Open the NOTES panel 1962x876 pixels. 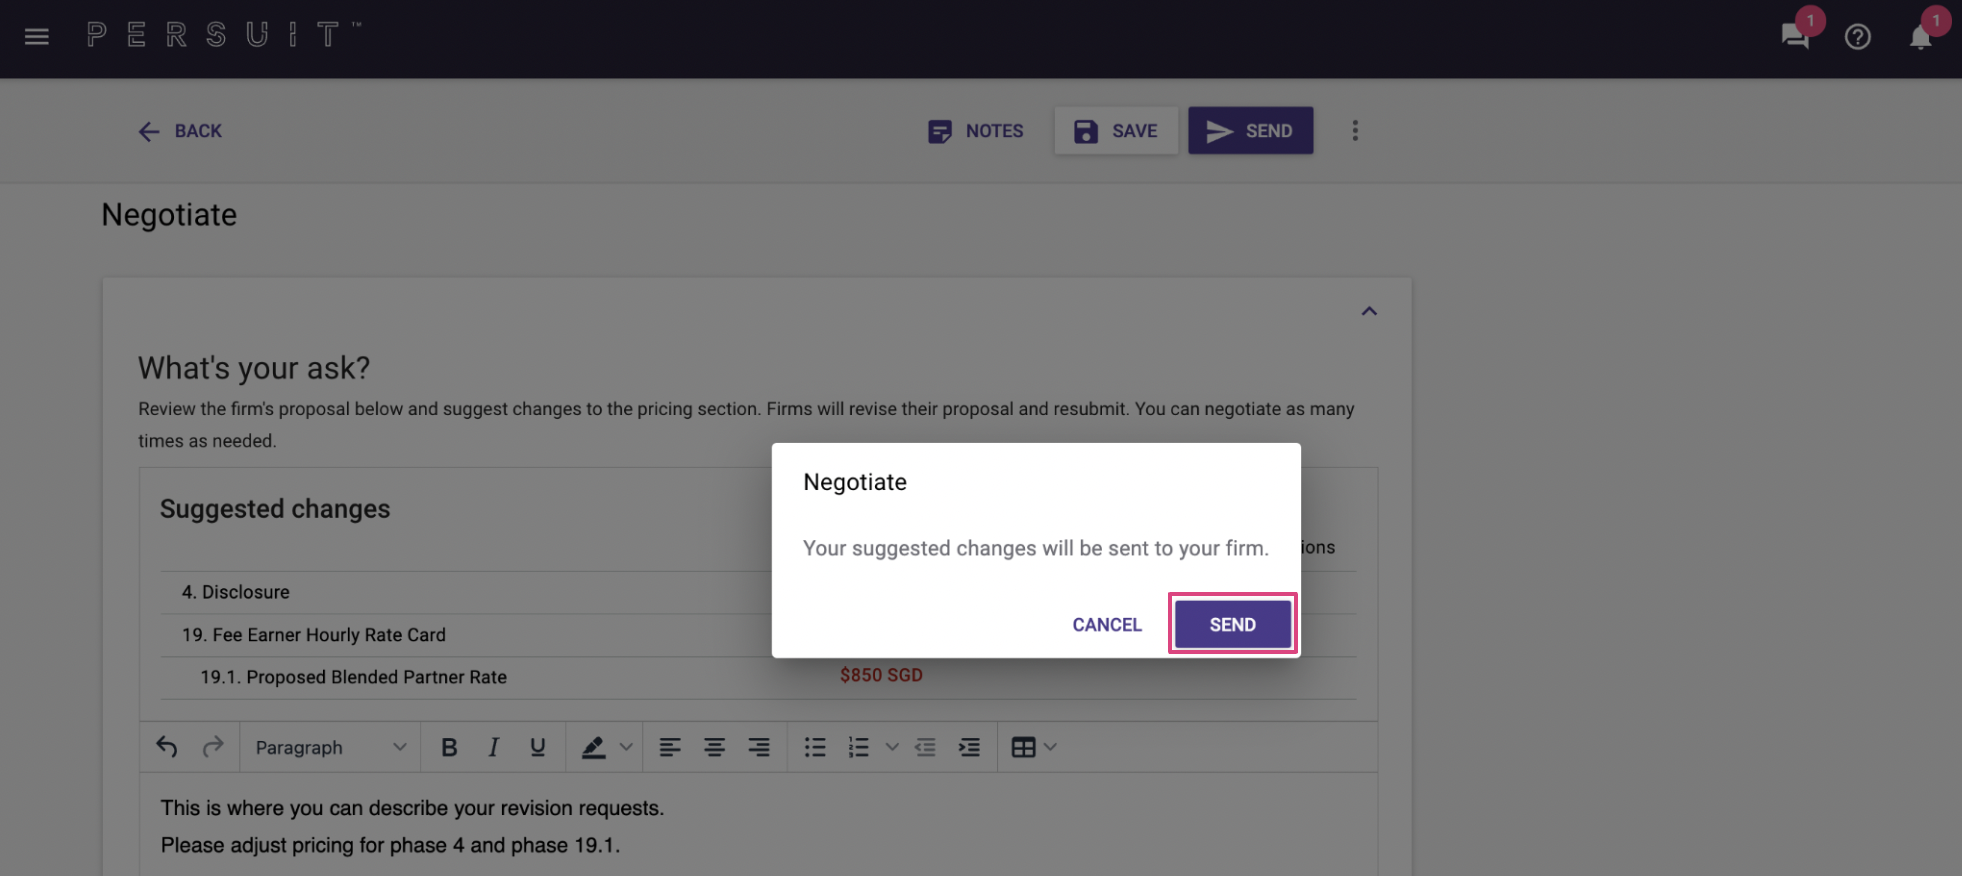pyautogui.click(x=976, y=131)
